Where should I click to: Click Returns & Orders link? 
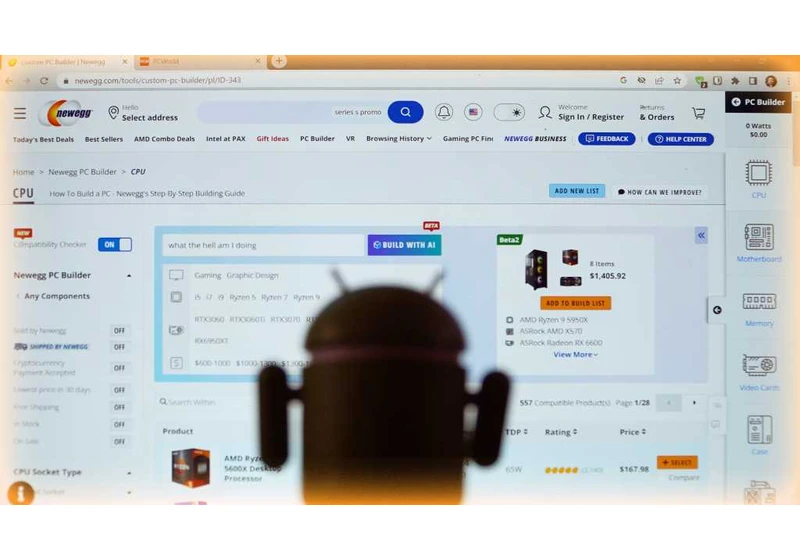point(657,113)
